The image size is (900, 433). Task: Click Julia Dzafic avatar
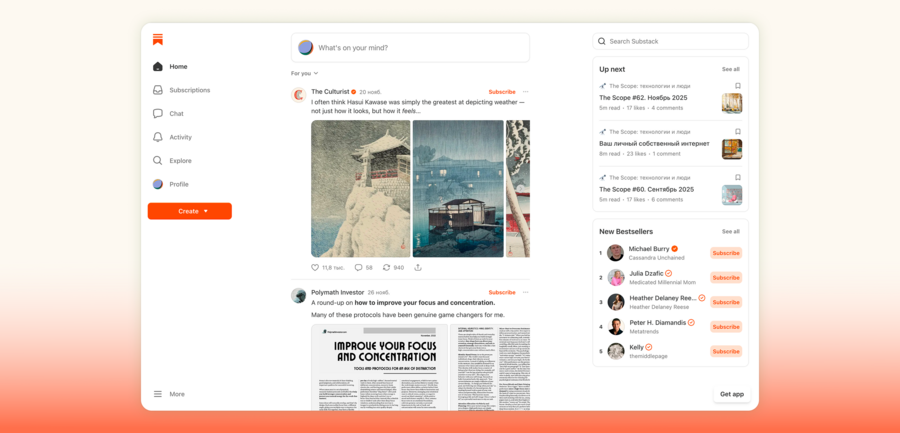click(x=615, y=277)
